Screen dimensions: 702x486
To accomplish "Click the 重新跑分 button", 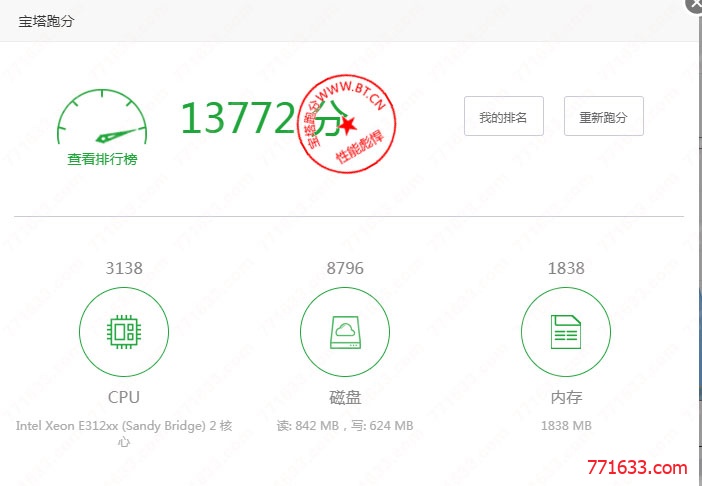I will point(604,116).
